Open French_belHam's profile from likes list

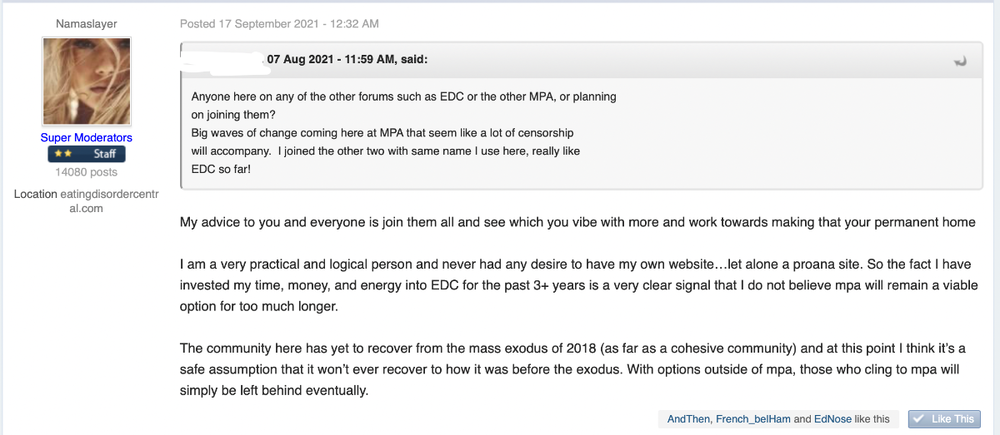point(754,419)
